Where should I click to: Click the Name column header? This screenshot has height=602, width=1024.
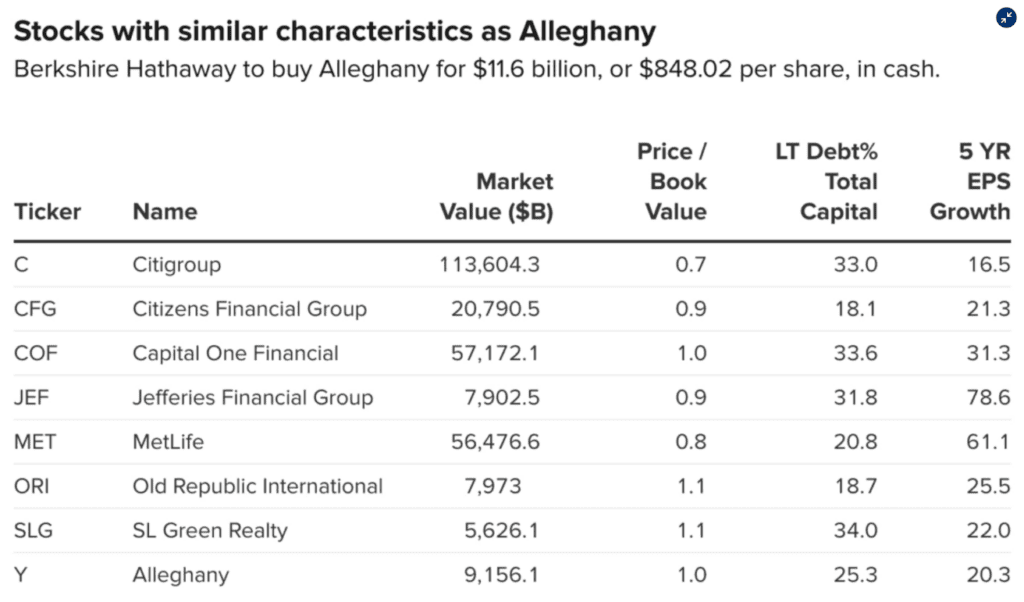[164, 212]
